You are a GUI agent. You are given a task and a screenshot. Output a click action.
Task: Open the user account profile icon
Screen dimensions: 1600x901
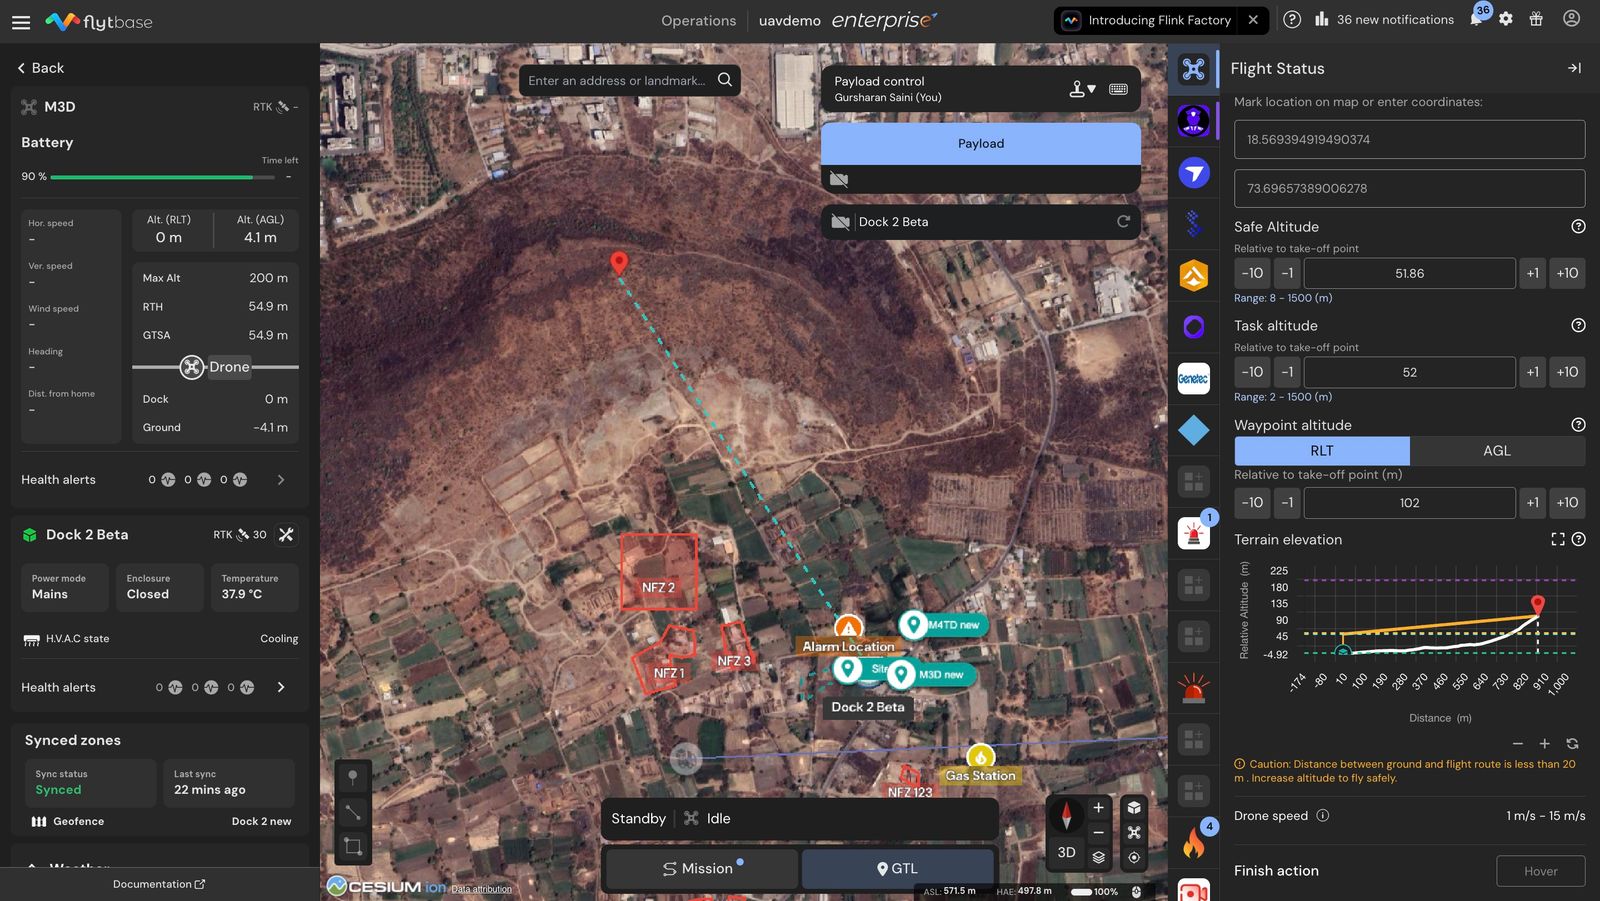(1571, 19)
